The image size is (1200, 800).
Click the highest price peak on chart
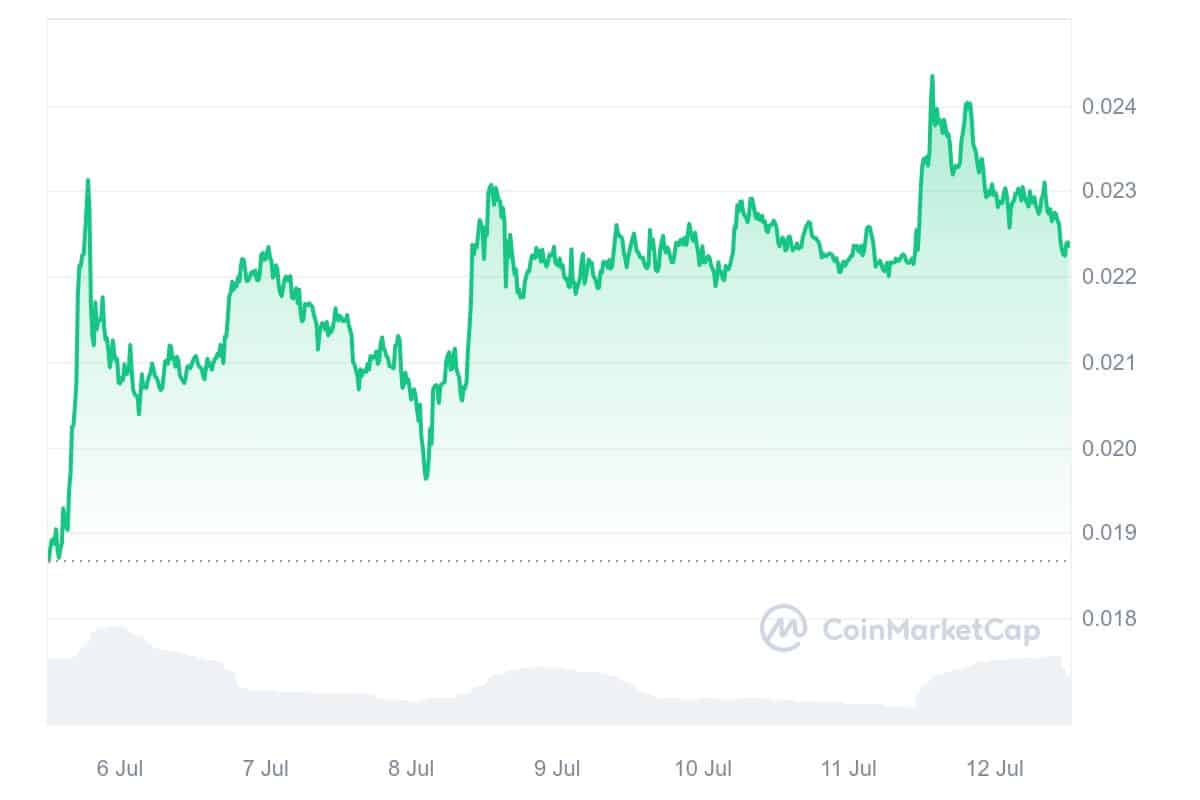pyautogui.click(x=932, y=76)
